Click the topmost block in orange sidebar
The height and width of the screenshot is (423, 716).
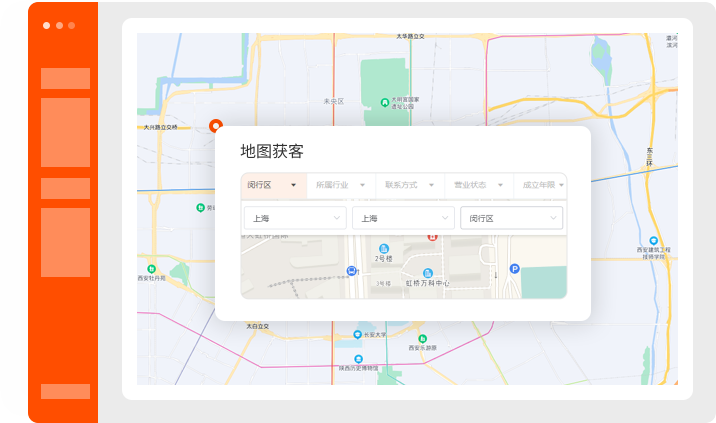[x=65, y=78]
